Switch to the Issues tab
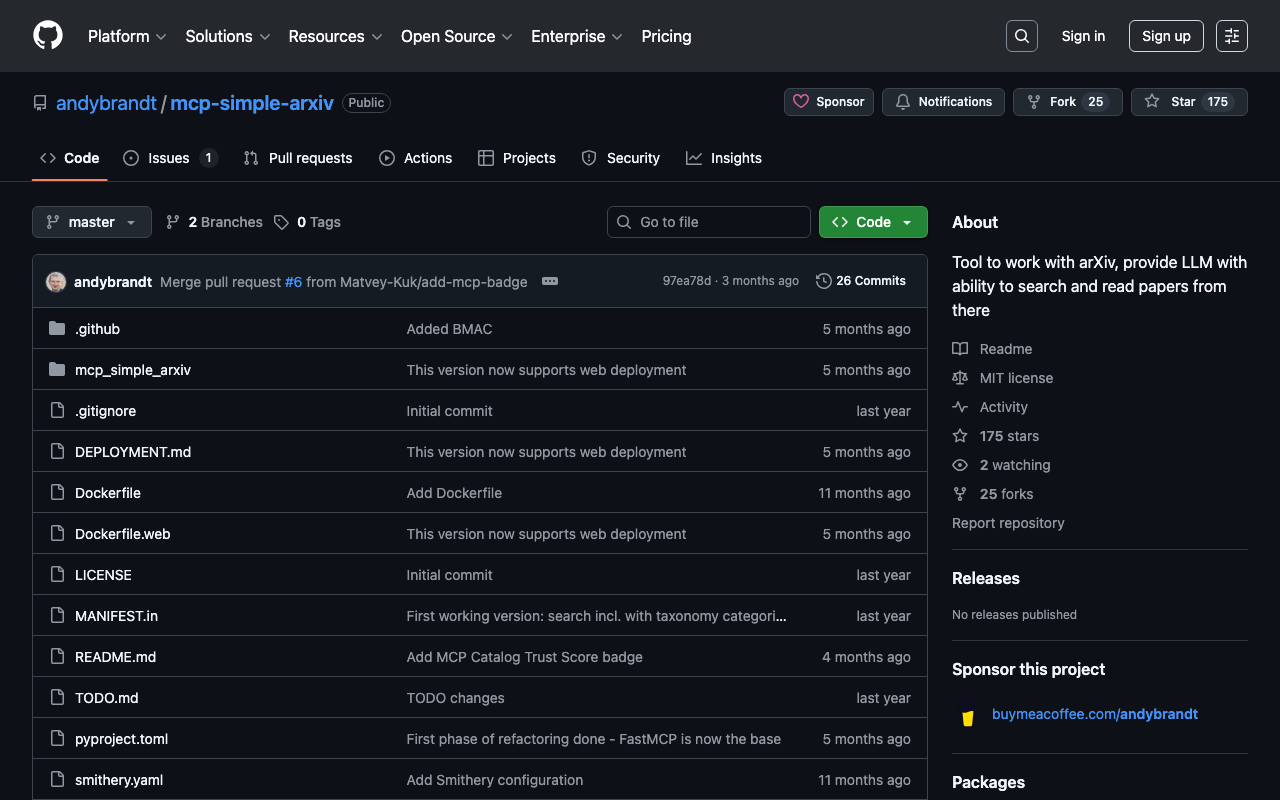 tap(169, 158)
